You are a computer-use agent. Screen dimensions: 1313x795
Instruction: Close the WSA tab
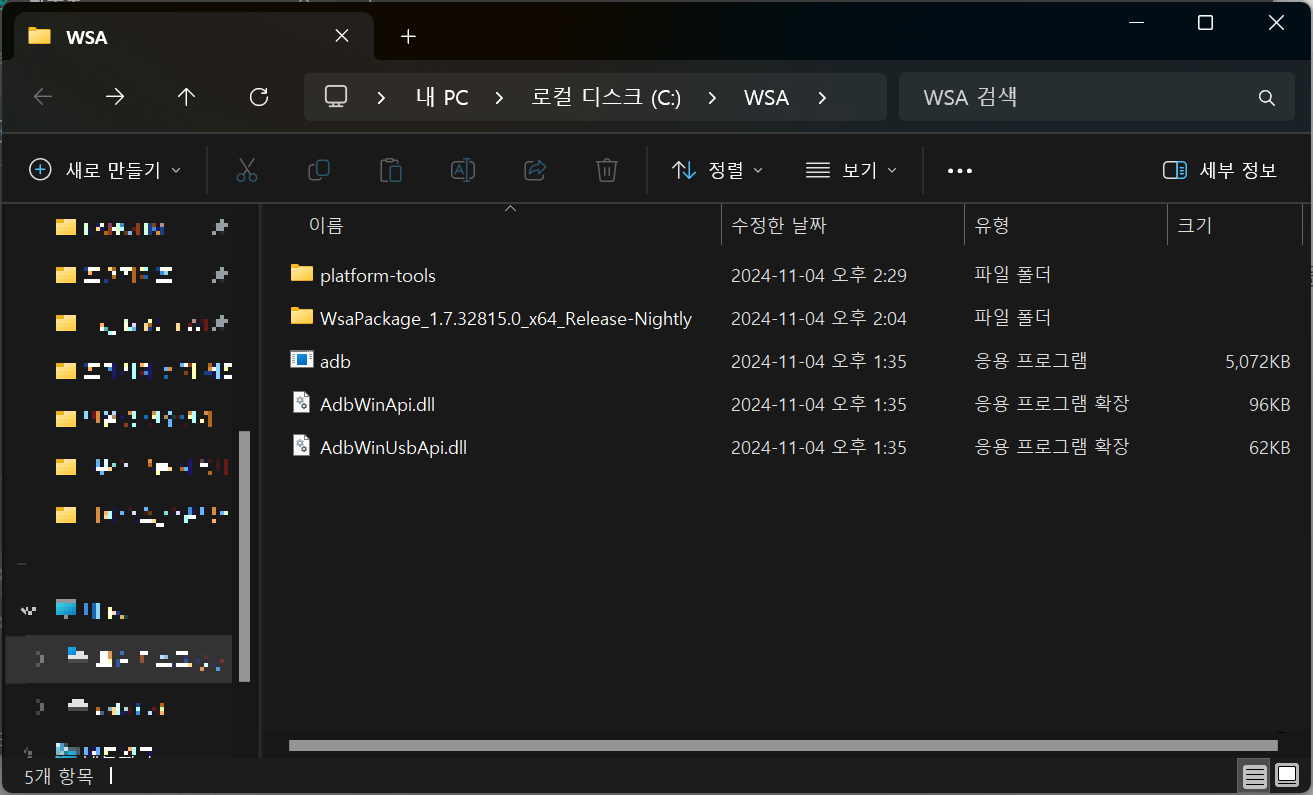pos(341,36)
